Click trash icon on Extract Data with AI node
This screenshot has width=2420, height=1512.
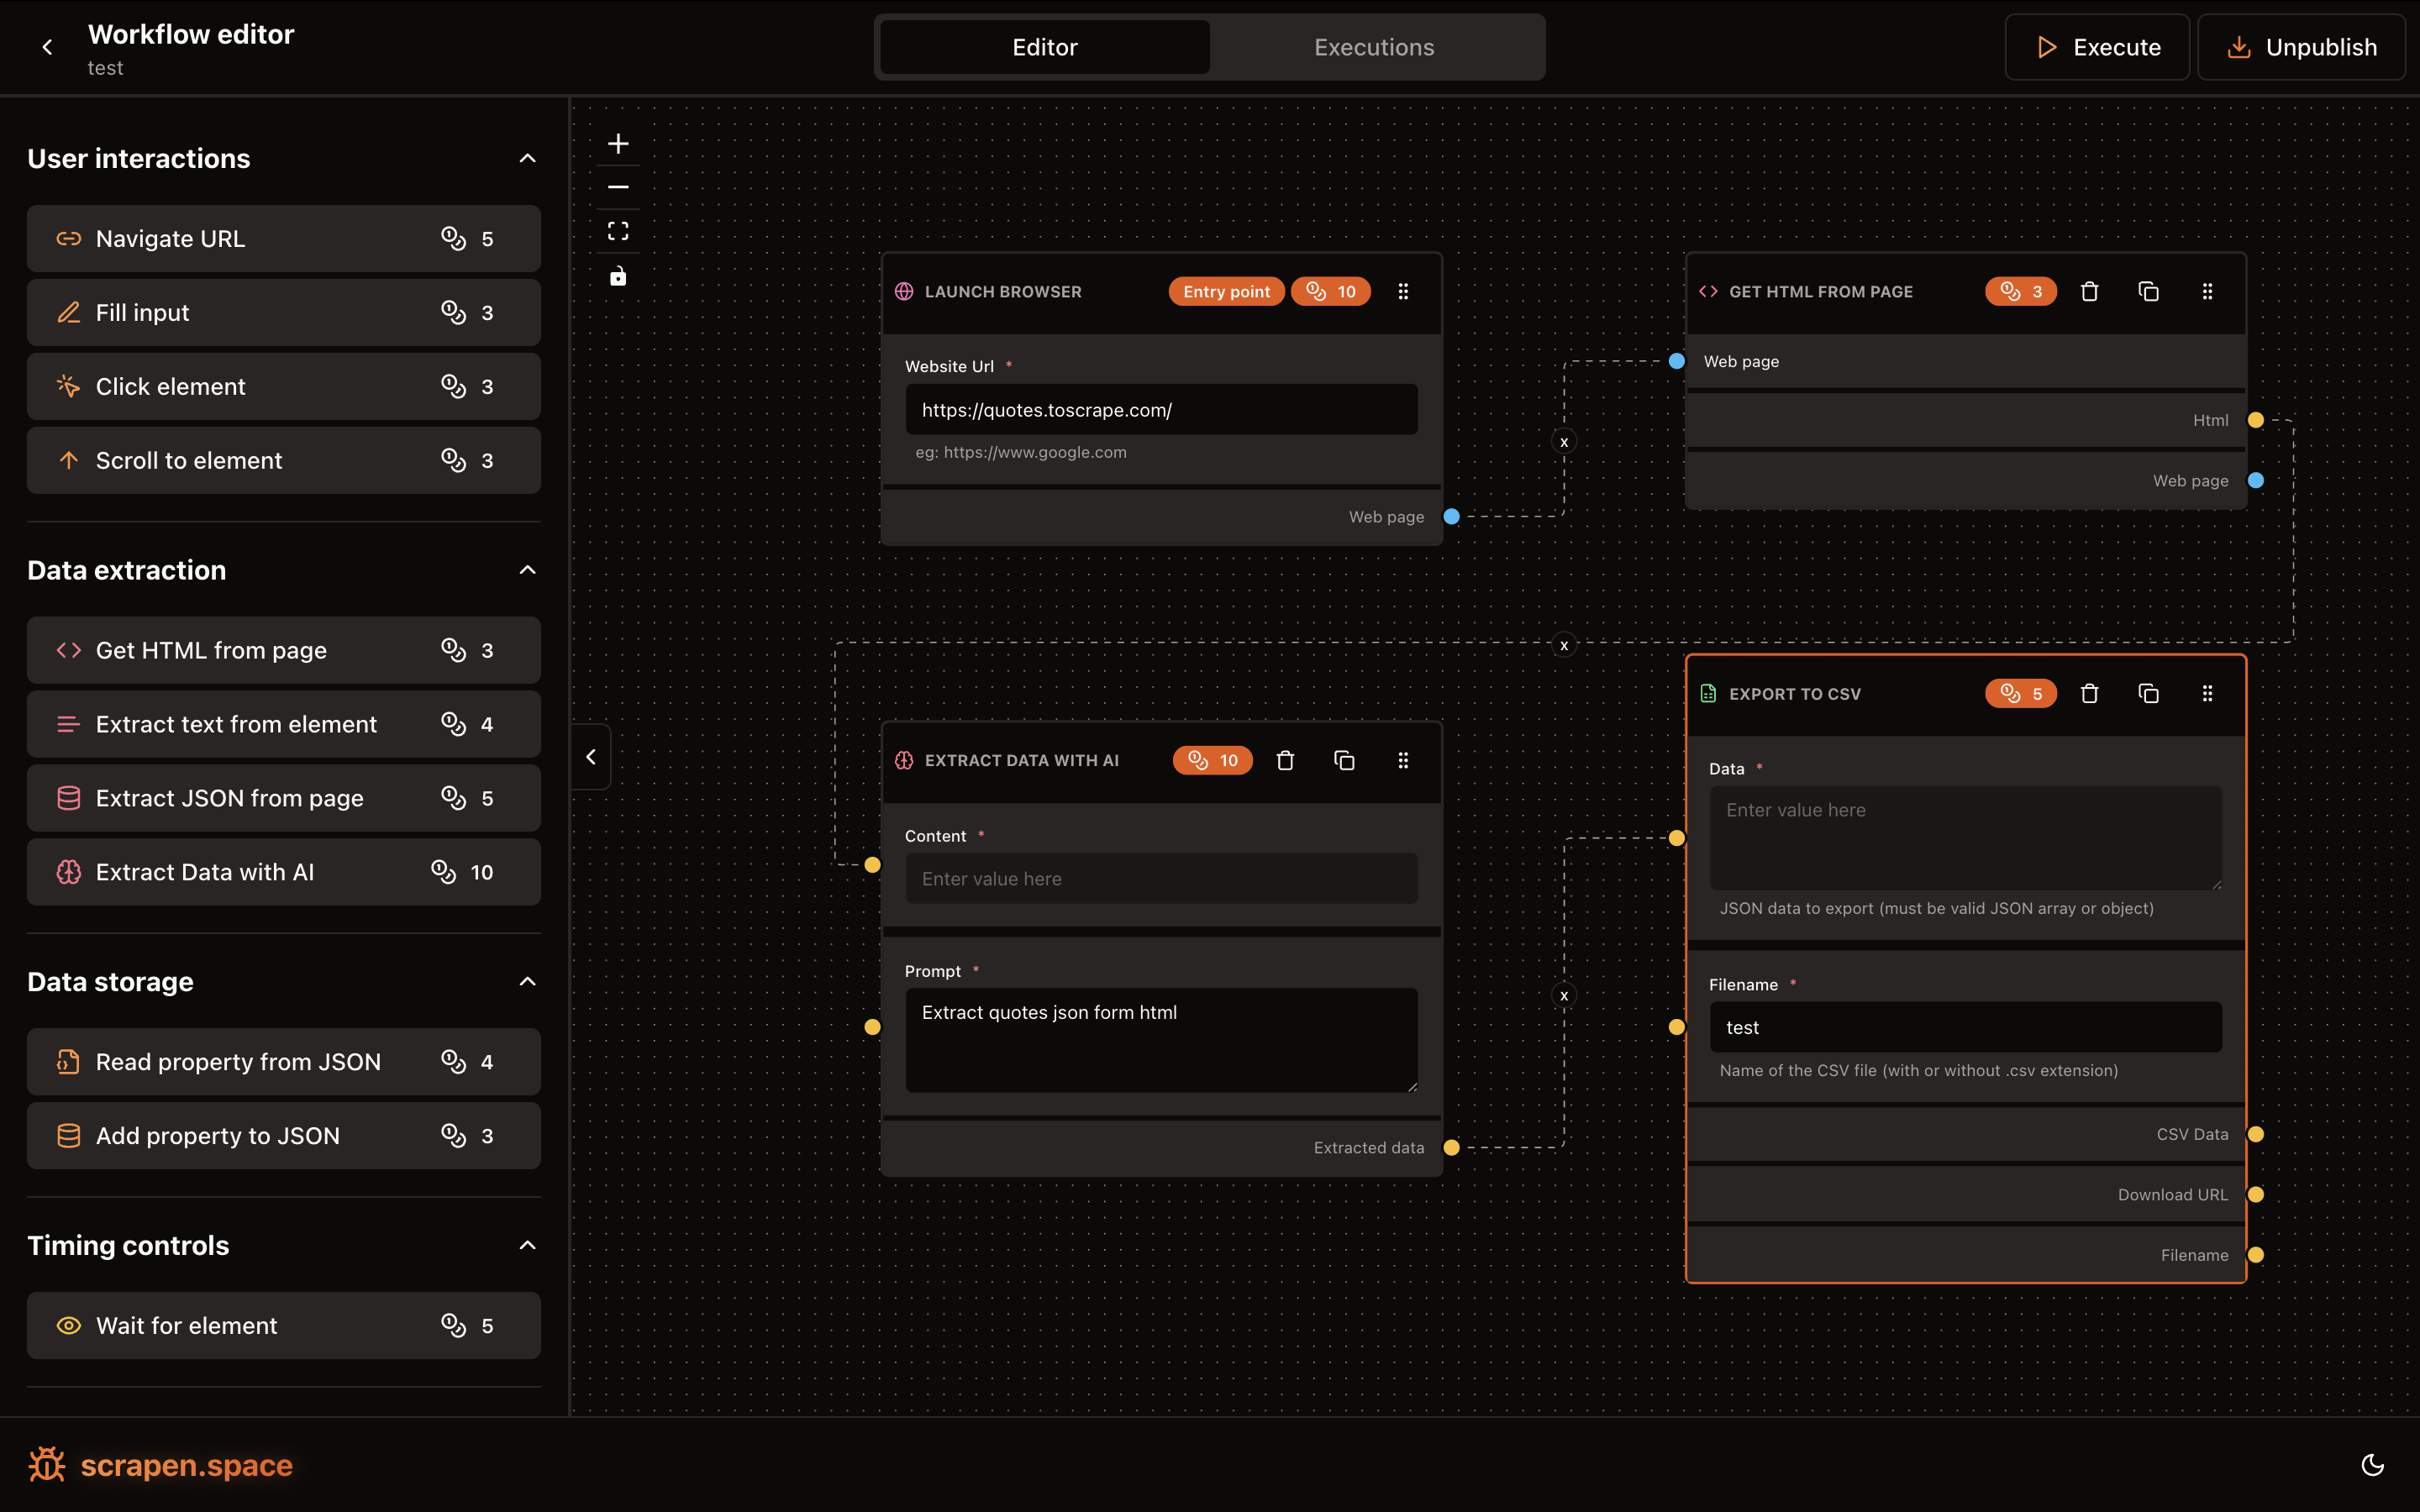(1285, 760)
